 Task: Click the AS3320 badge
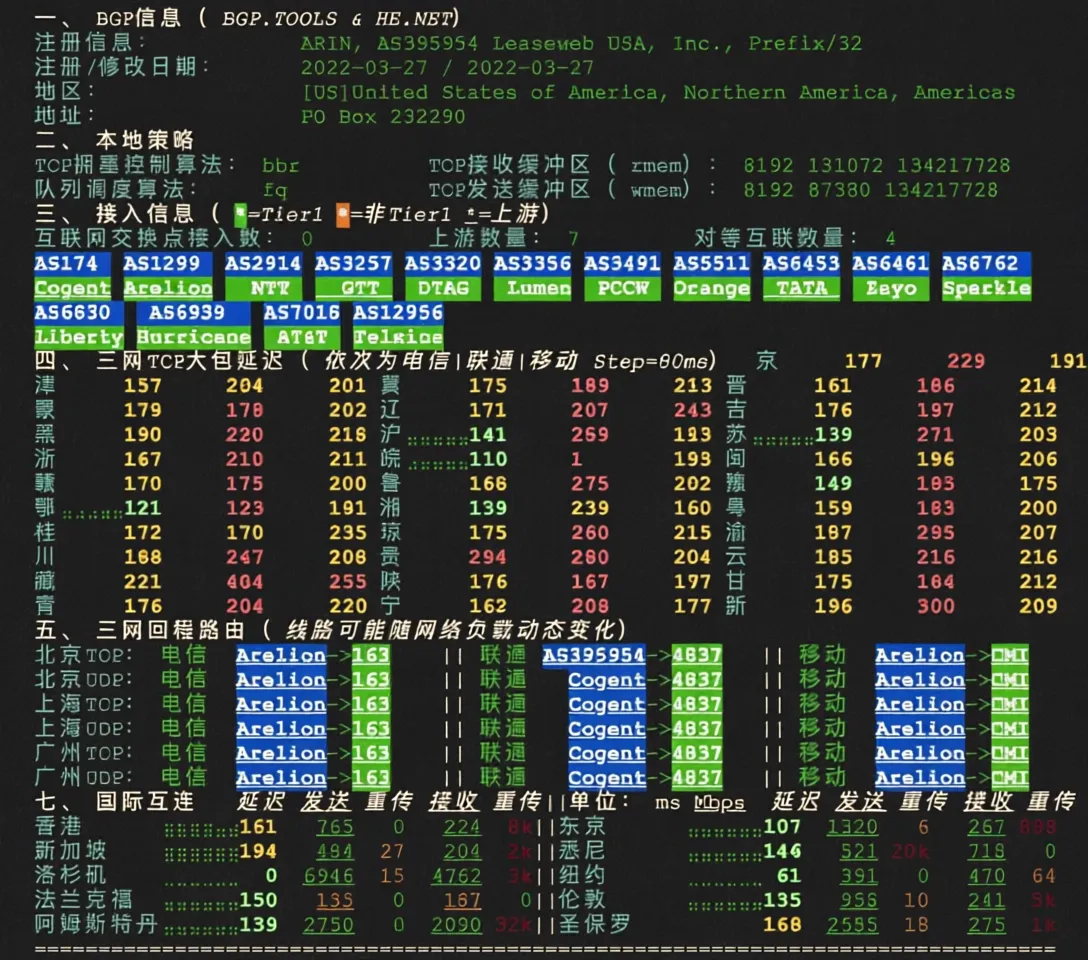point(443,264)
